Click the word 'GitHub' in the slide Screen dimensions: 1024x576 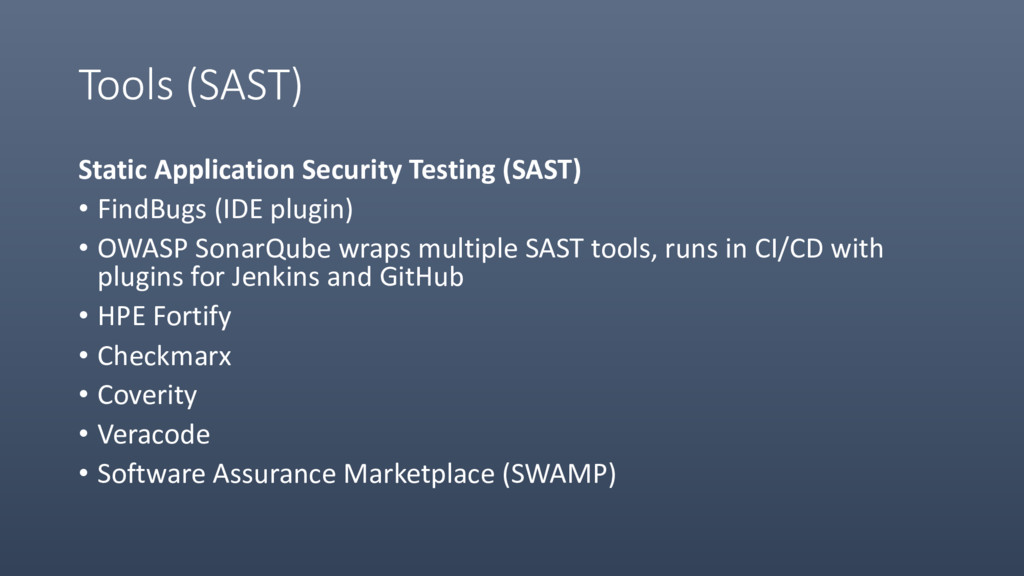(422, 277)
